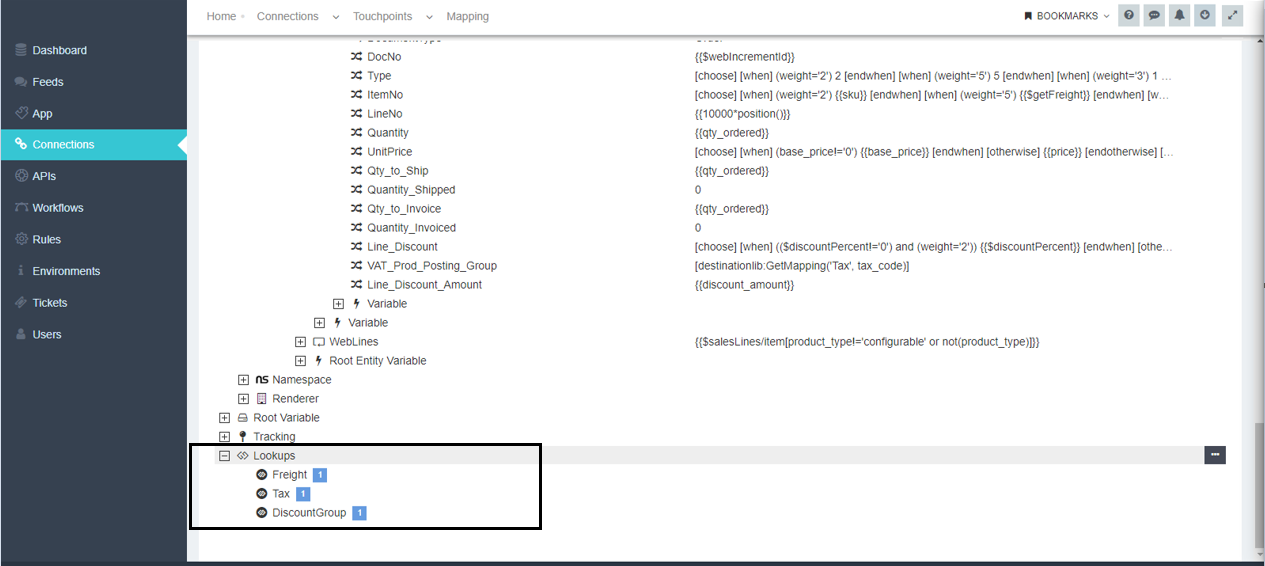Click the count badge next to Tax

pyautogui.click(x=303, y=494)
